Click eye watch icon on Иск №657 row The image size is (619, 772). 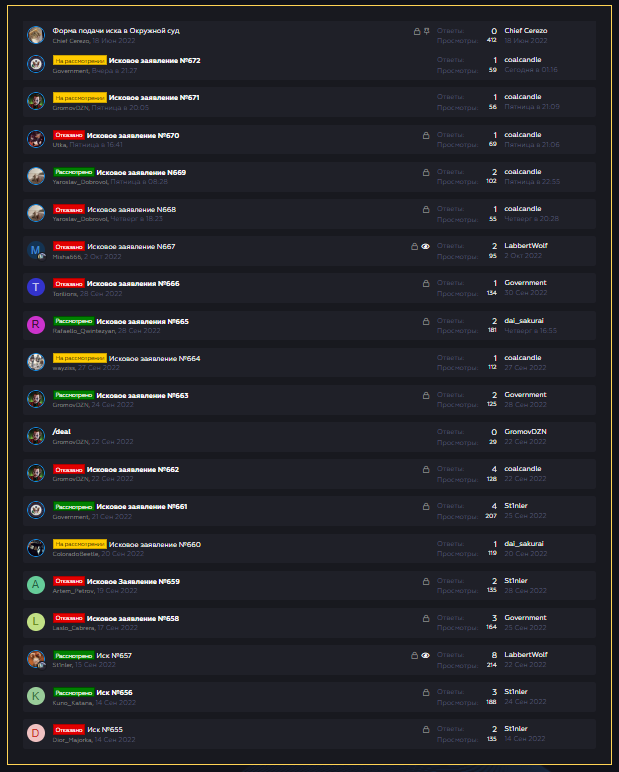point(425,655)
